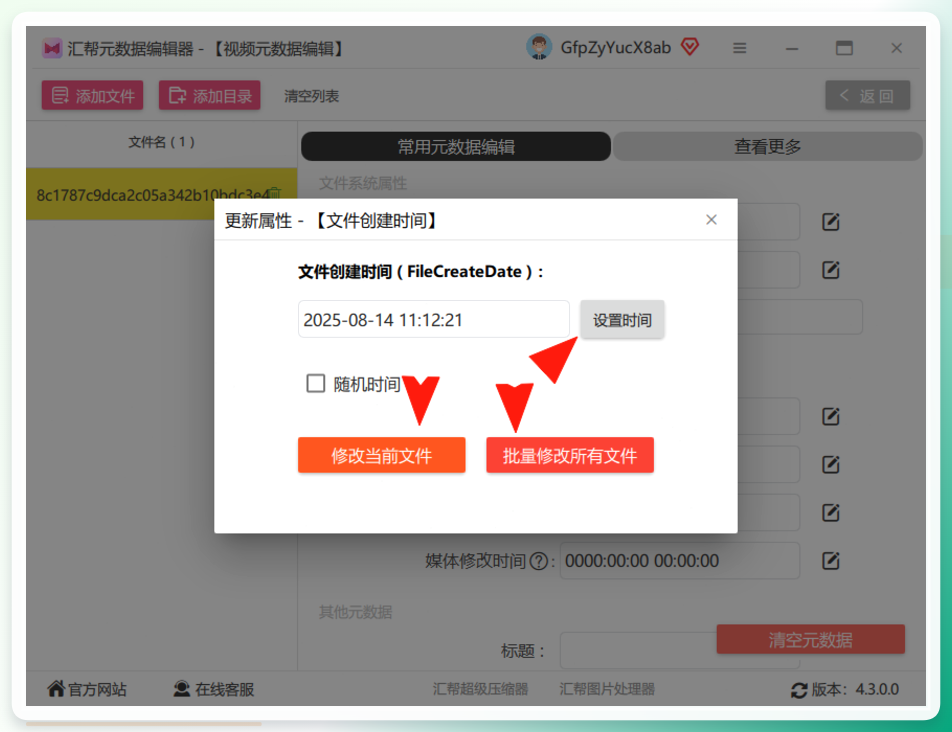Image resolution: width=952 pixels, height=732 pixels.
Task: Open 汇帮超级压缩器 link
Action: 480,689
